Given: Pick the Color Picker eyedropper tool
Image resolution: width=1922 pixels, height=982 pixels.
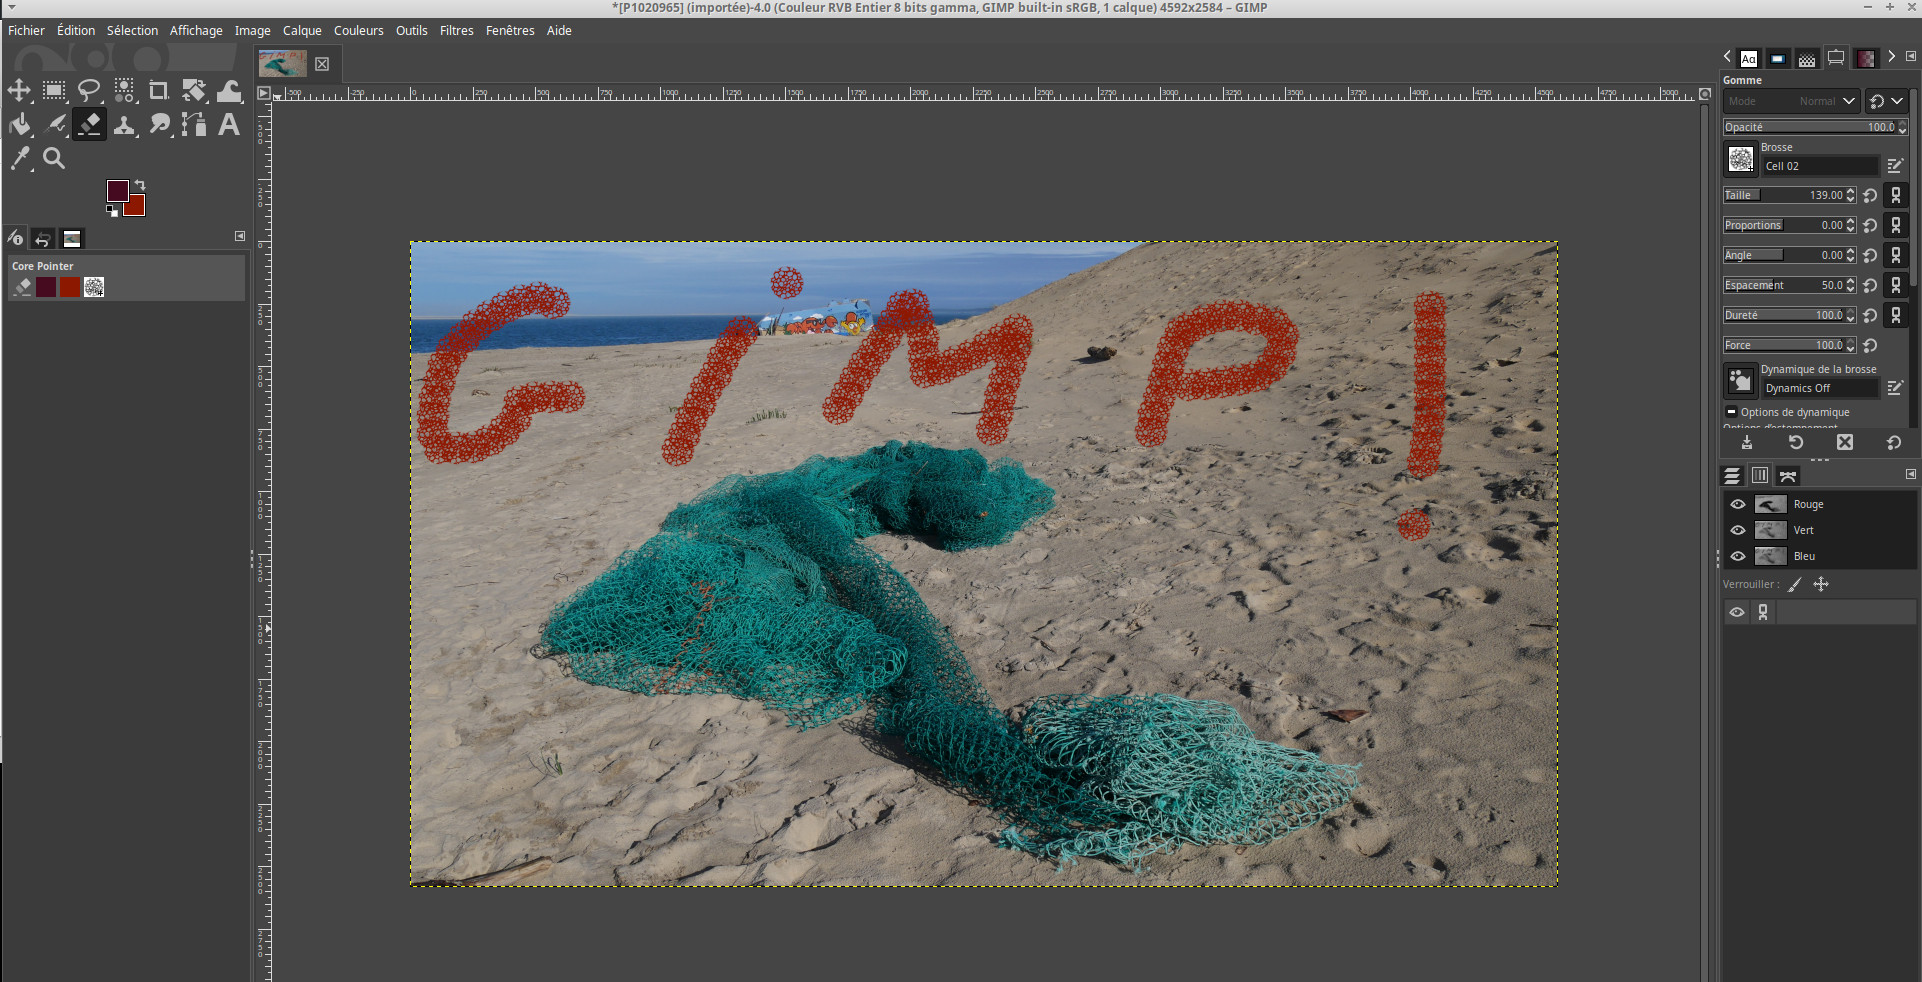Looking at the screenshot, I should point(19,158).
